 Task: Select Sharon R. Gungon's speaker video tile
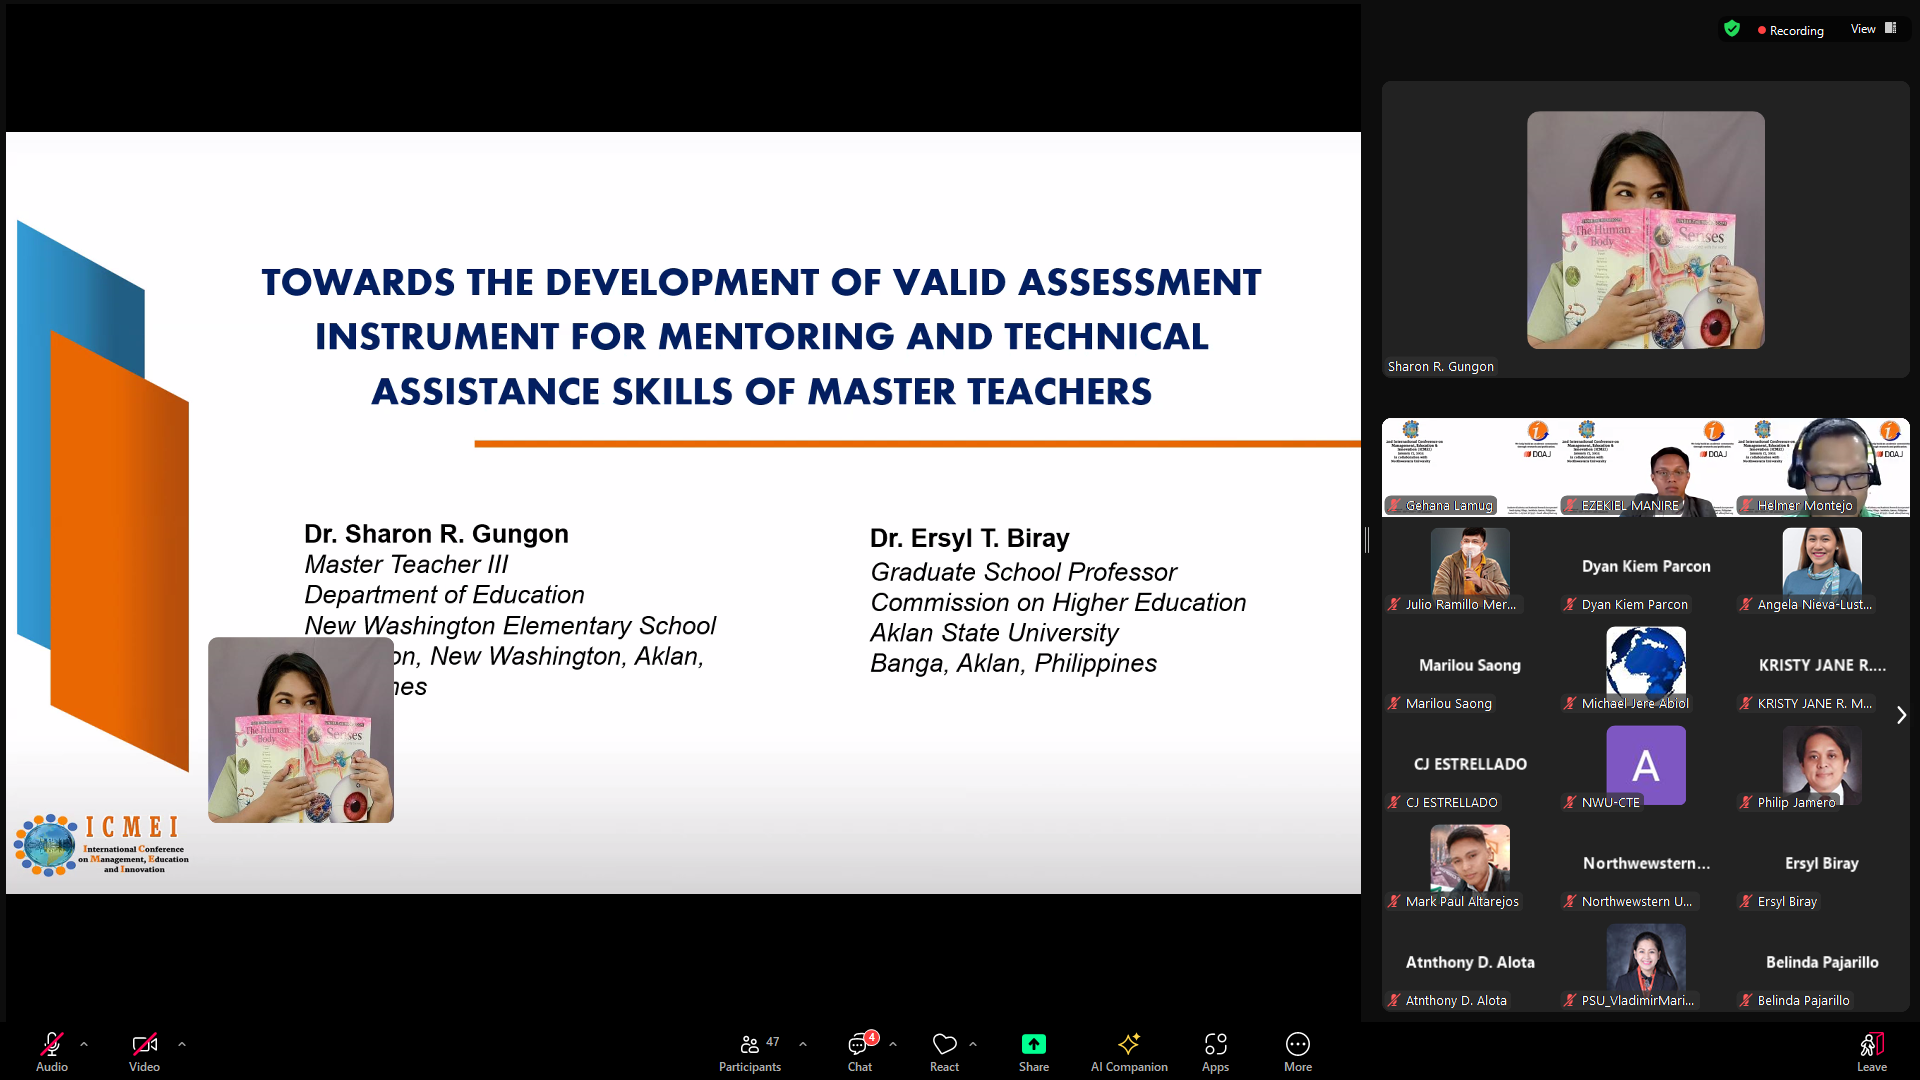click(x=1645, y=230)
